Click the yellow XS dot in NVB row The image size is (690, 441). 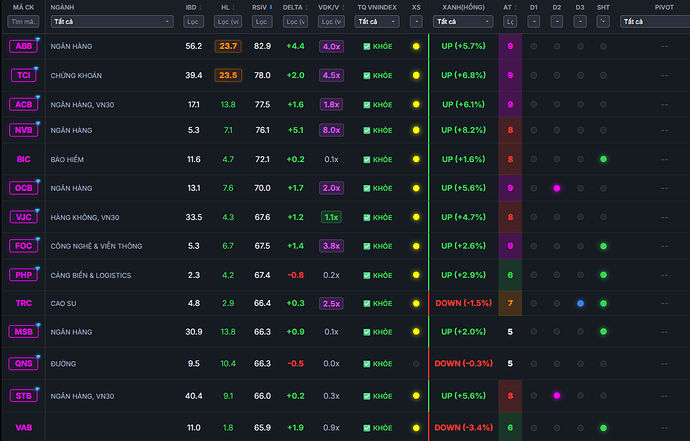pos(416,130)
